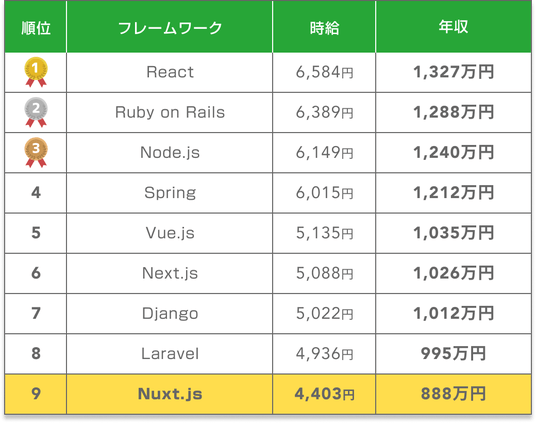The image size is (536, 423).
Task: Select rank number 9 cell
Action: click(36, 394)
